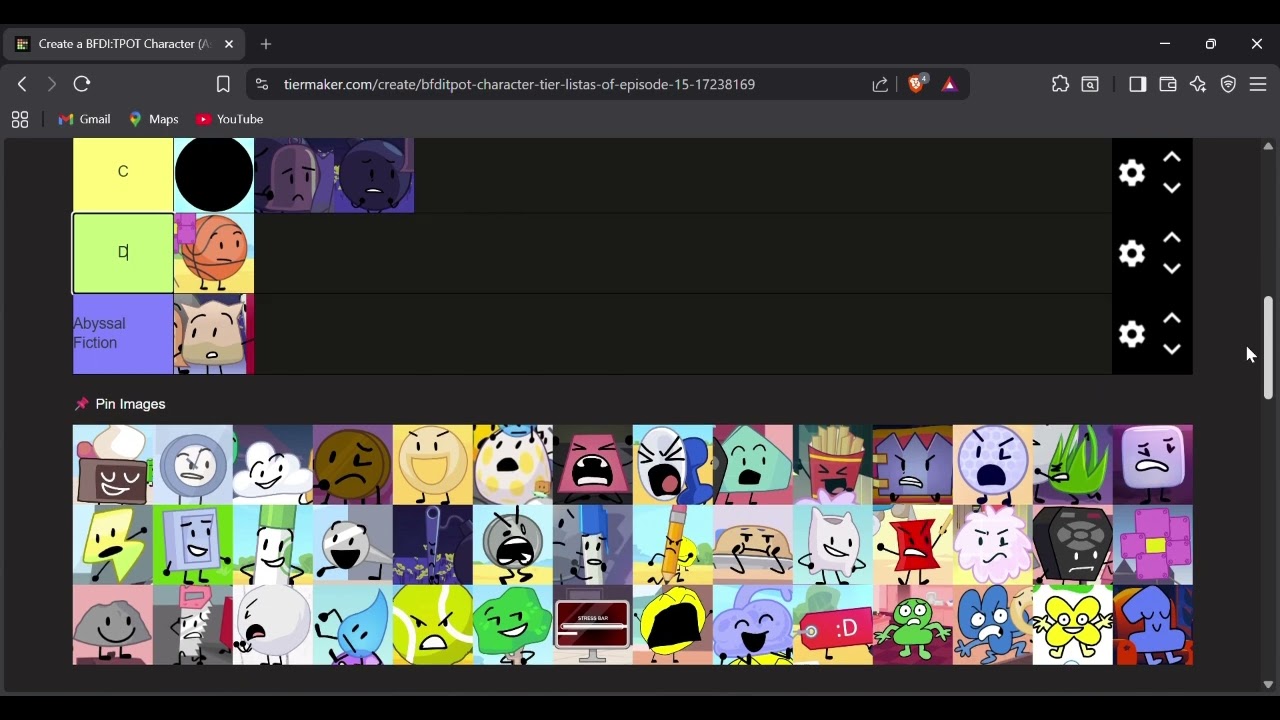This screenshot has width=1280, height=720.
Task: Move Abyssal Fiction row down
Action: click(1172, 349)
